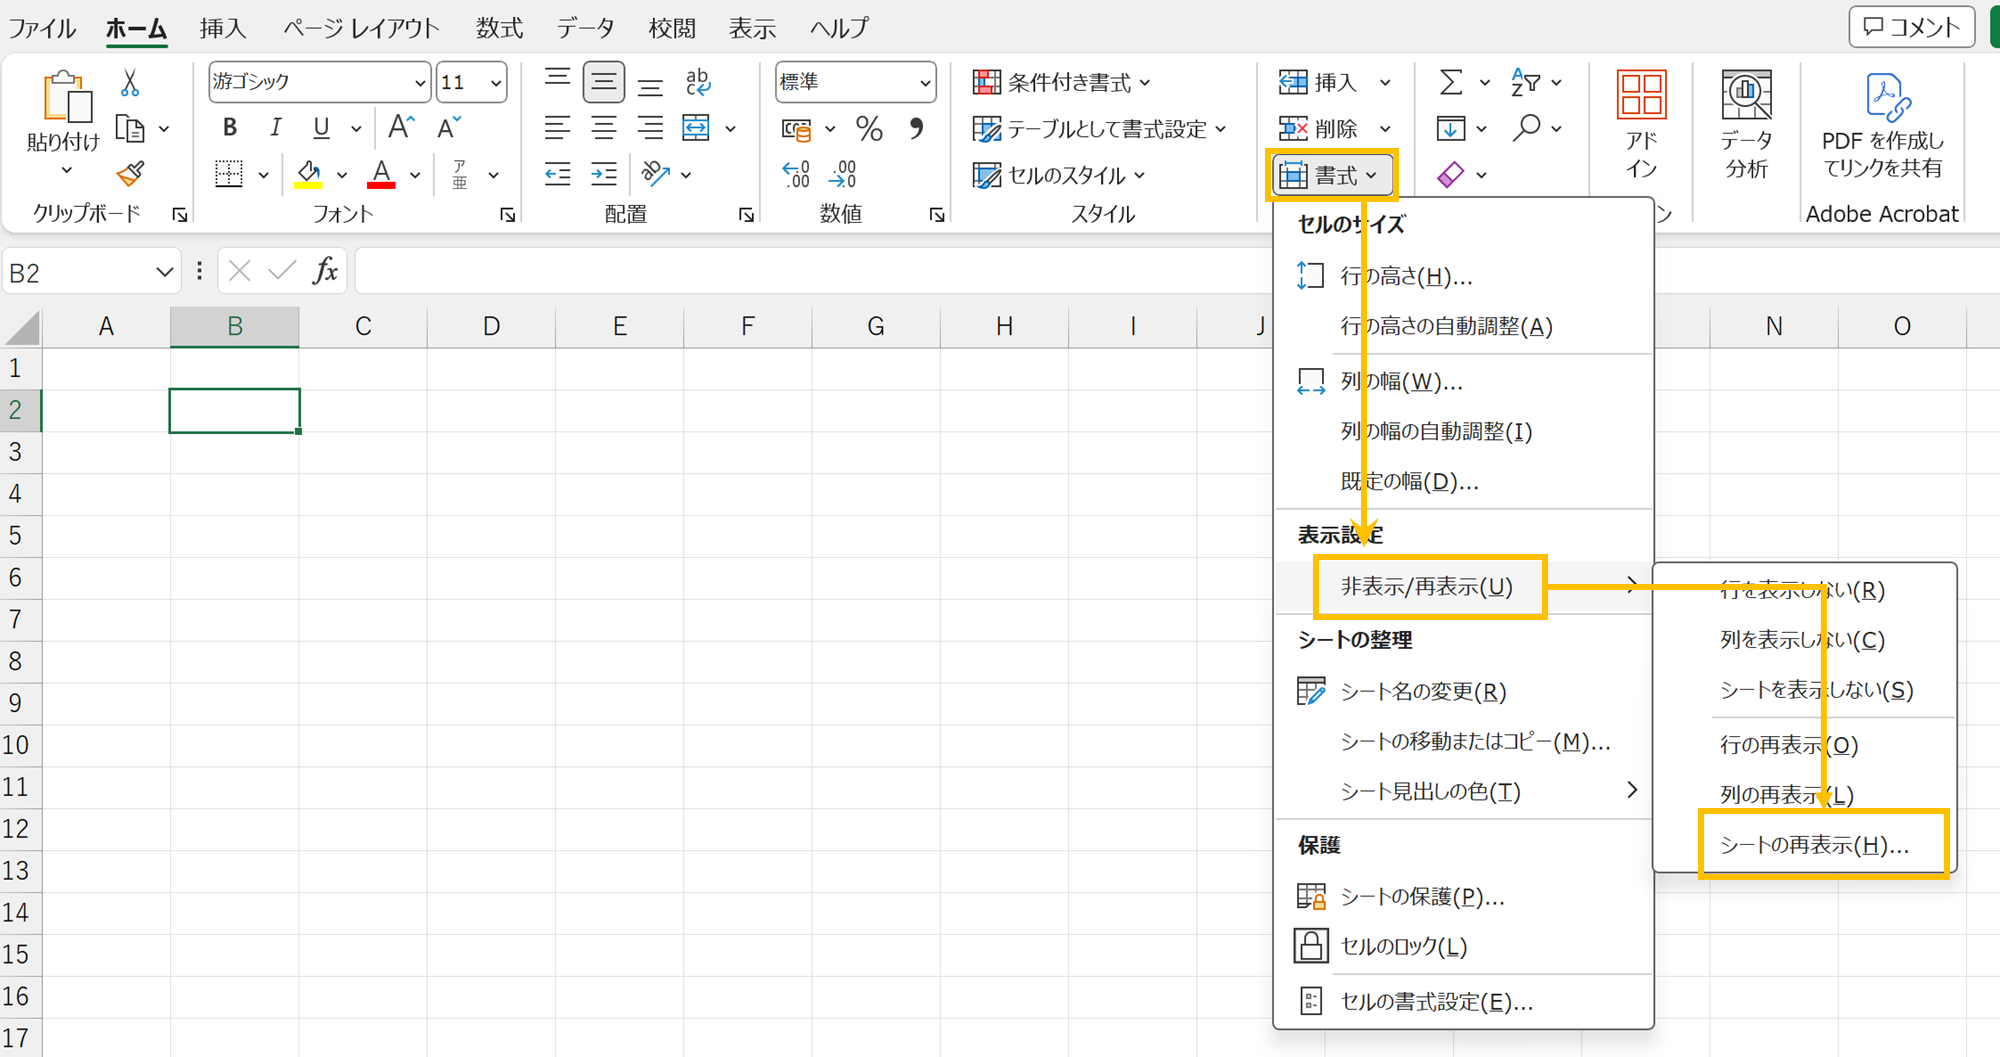Click the 書式 format button
The image size is (2000, 1057).
(1331, 176)
